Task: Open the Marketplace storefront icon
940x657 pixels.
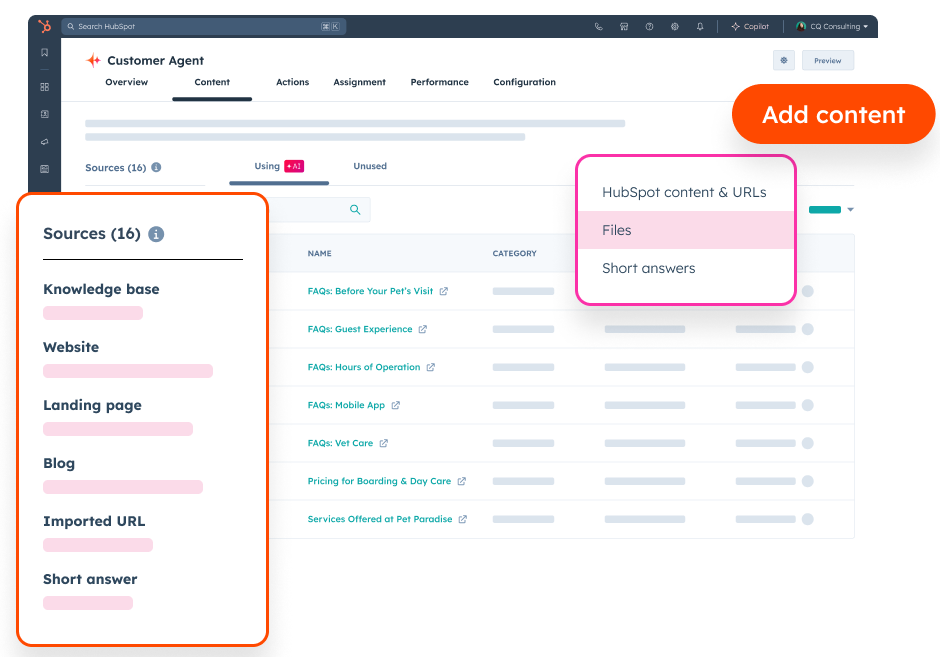Action: [624, 26]
